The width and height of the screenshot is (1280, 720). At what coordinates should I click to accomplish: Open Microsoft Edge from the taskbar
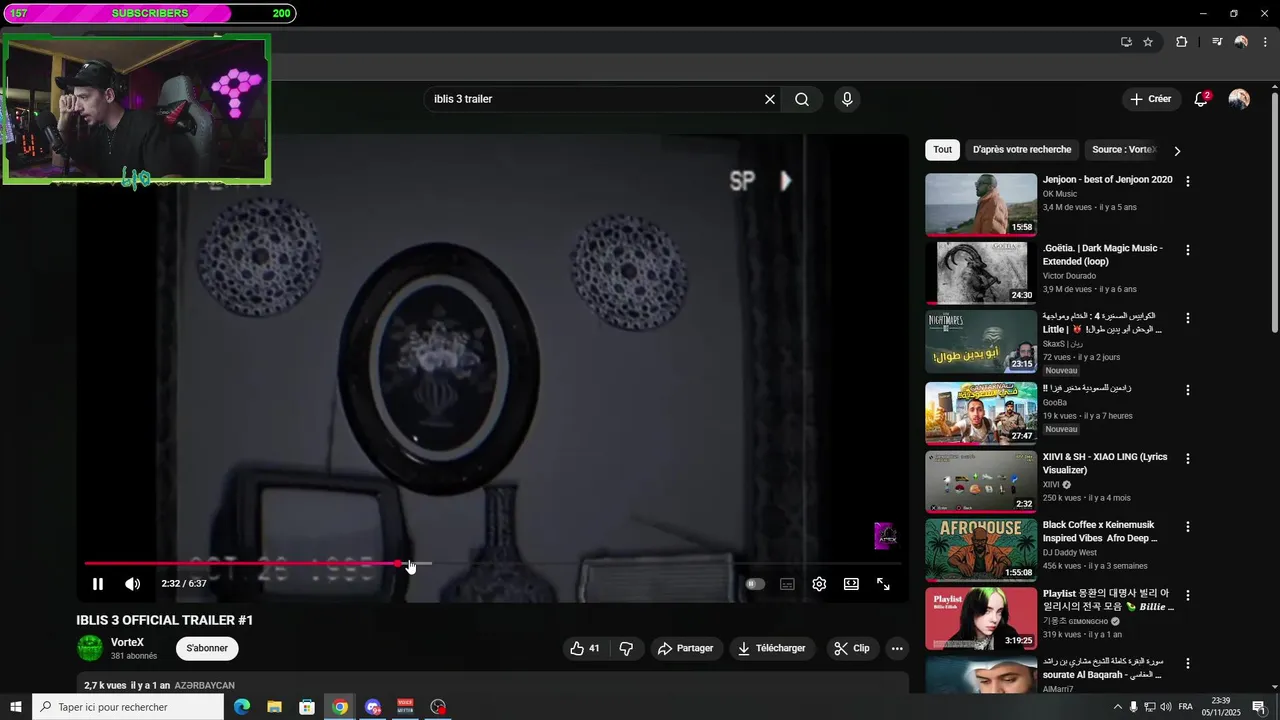(x=242, y=707)
